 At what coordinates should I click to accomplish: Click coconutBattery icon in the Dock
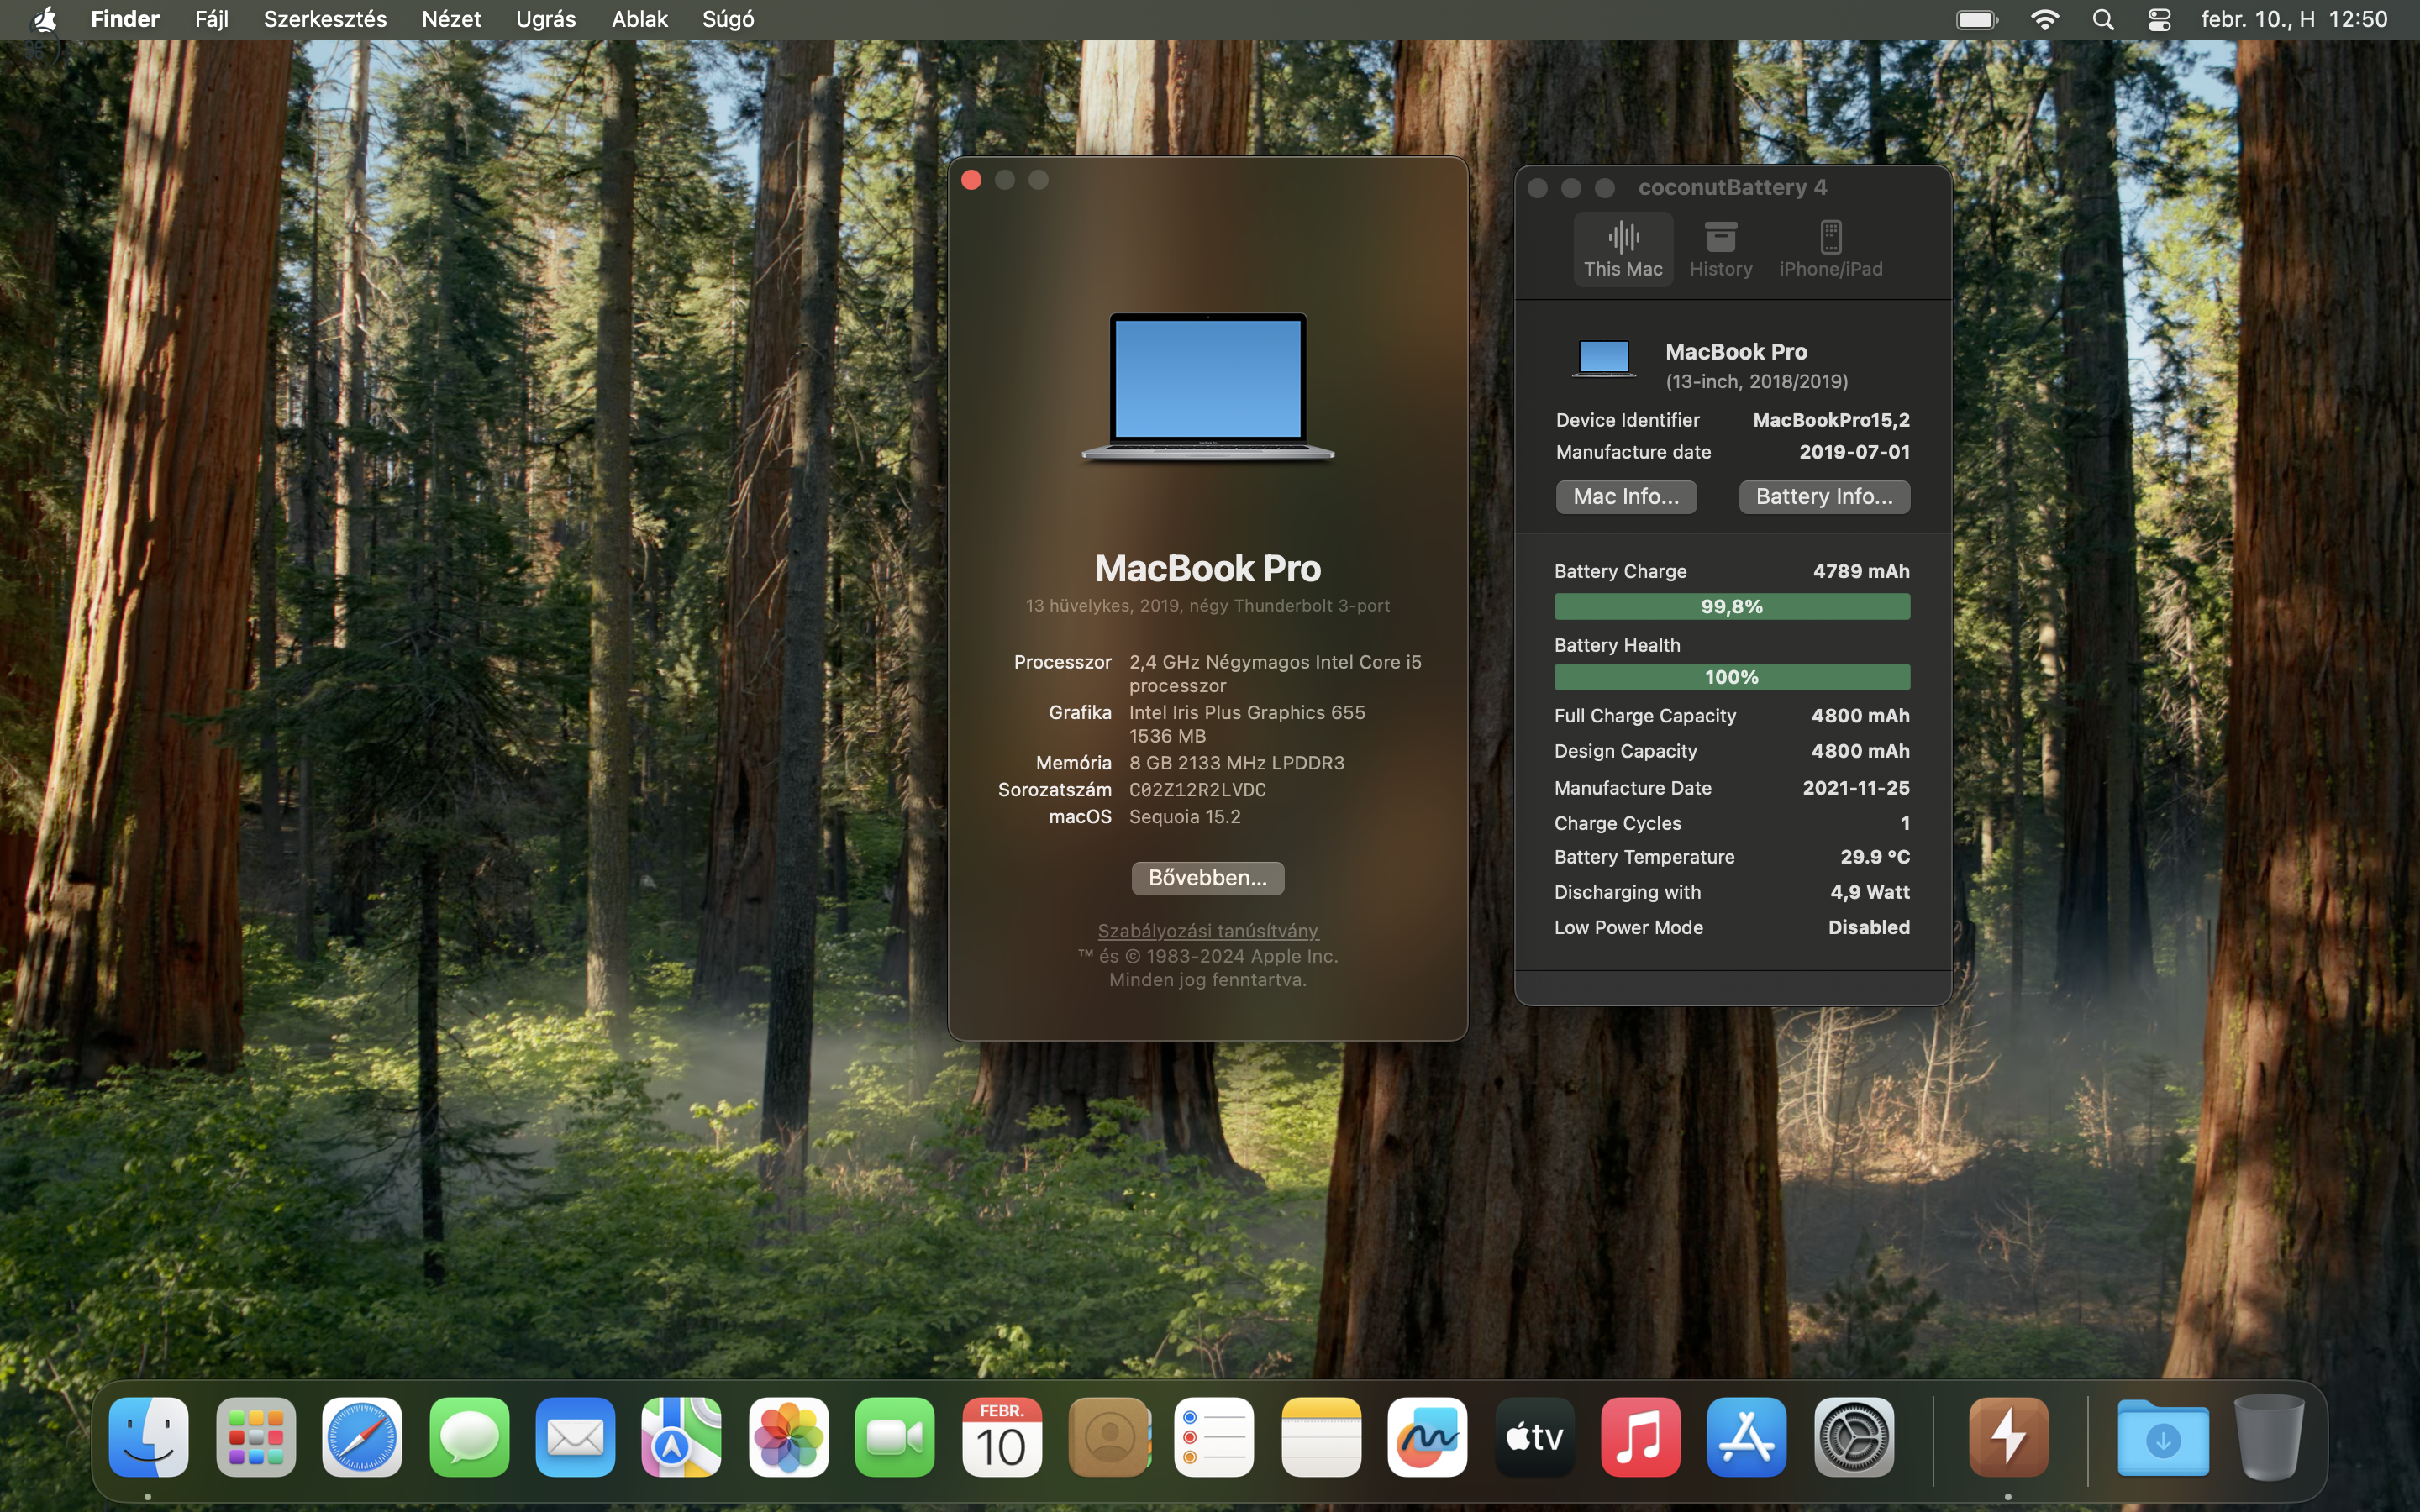click(2008, 1437)
